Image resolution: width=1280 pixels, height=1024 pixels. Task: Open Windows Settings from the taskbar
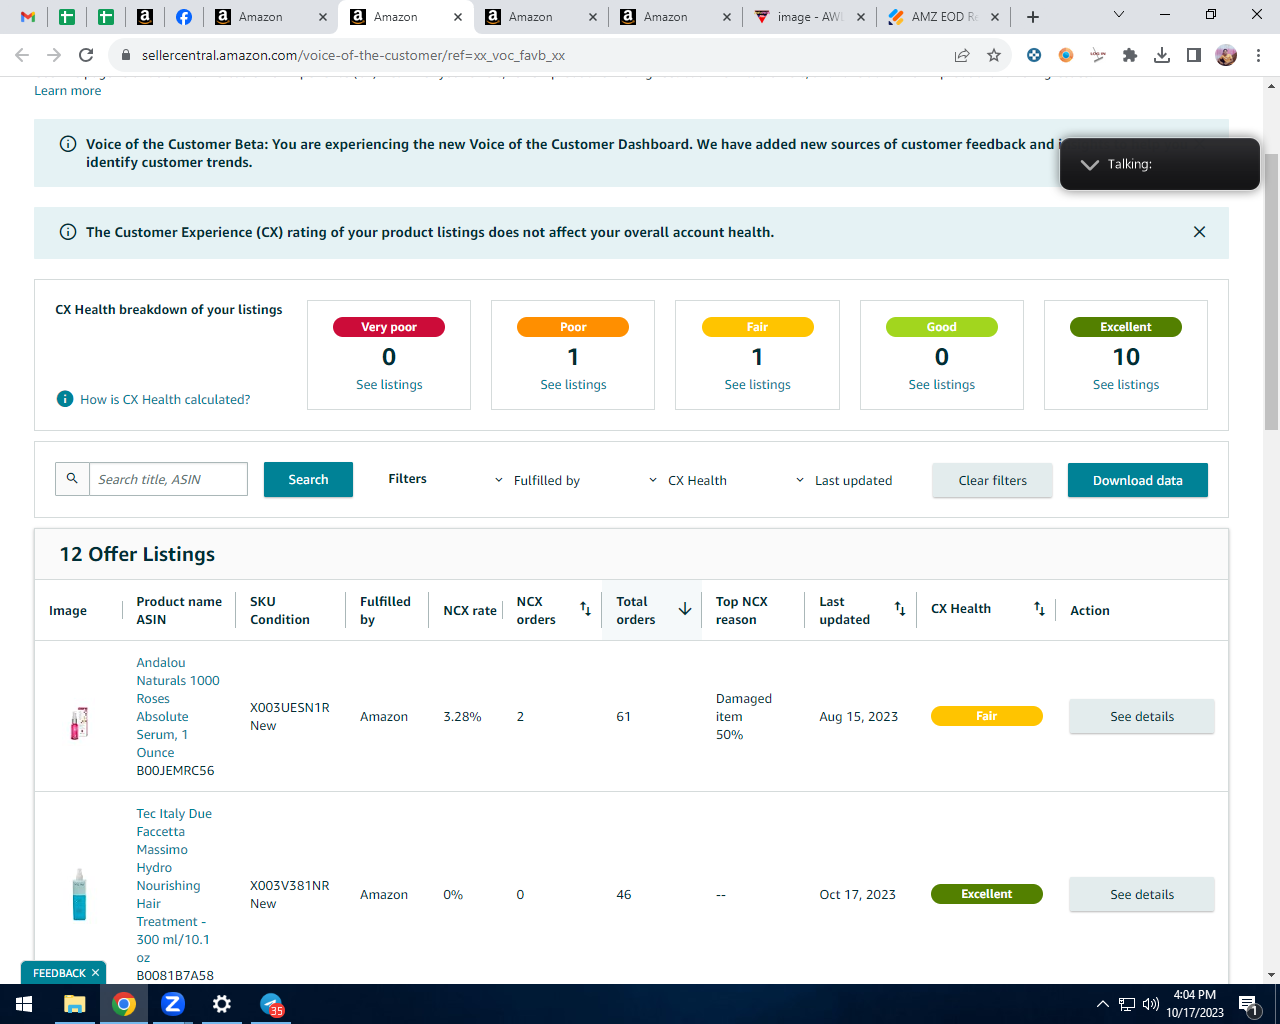point(222,1004)
